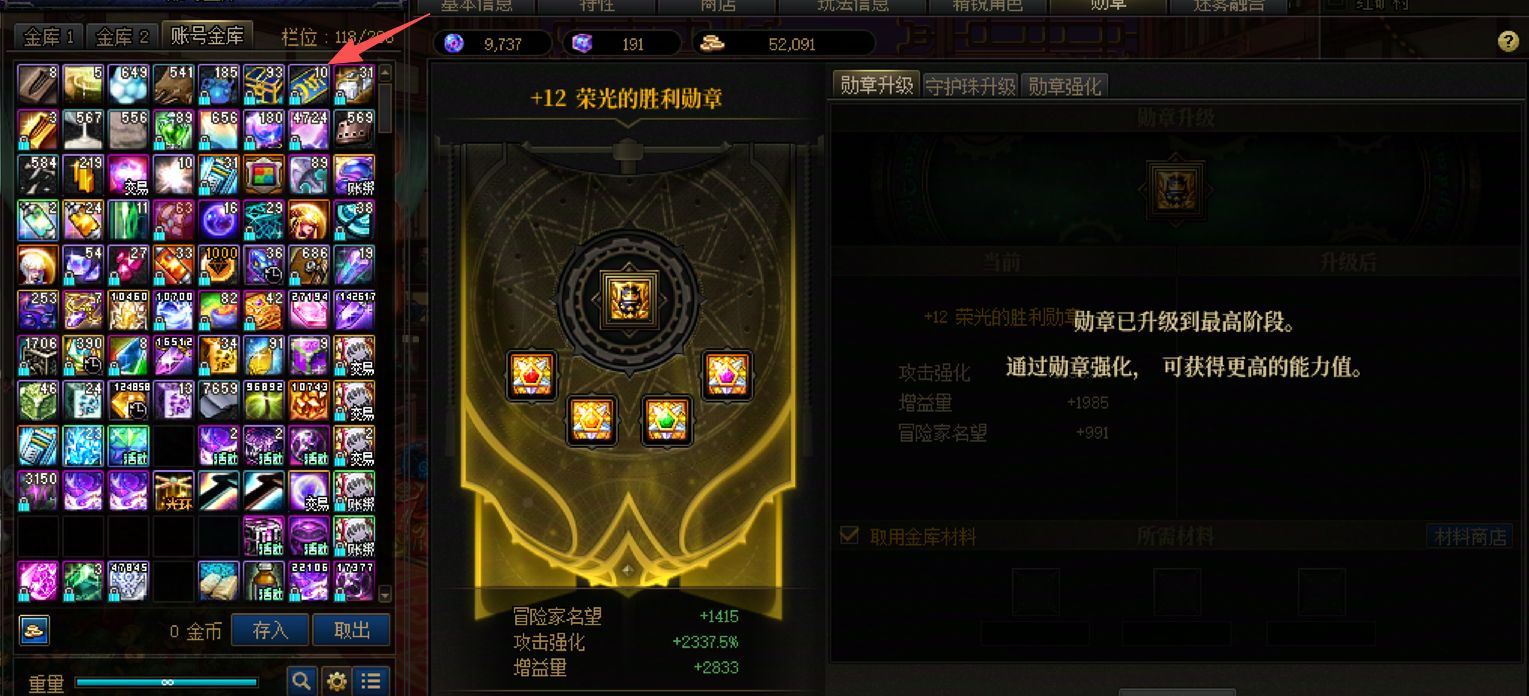
Task: Select the vault item with count 4724
Action: click(x=309, y=130)
